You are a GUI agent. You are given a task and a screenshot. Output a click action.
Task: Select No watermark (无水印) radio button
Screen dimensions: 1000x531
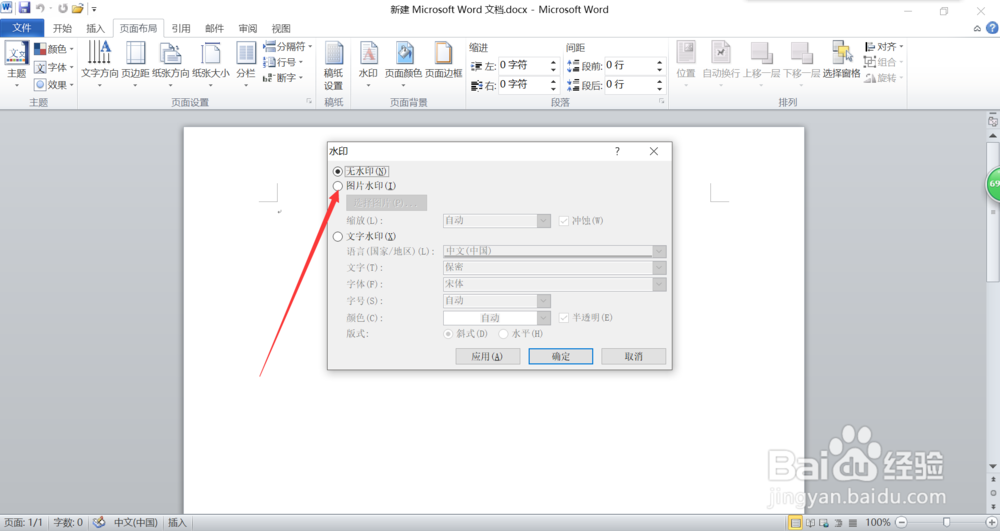point(337,171)
